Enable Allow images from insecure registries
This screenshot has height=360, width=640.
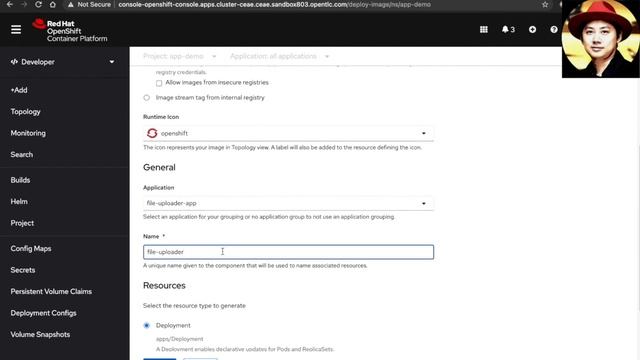click(x=159, y=83)
